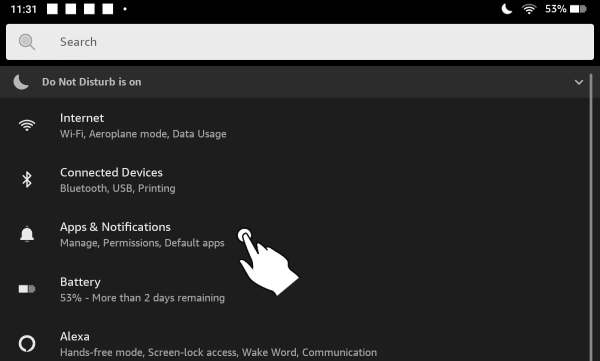
Task: Click the Bluetooth icon beside Connected Devices
Action: click(27, 180)
